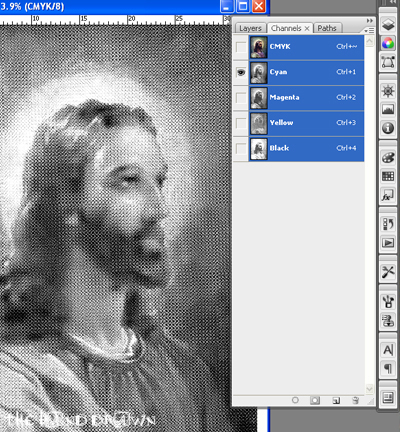Open the Styles fx dock icon

(388, 195)
